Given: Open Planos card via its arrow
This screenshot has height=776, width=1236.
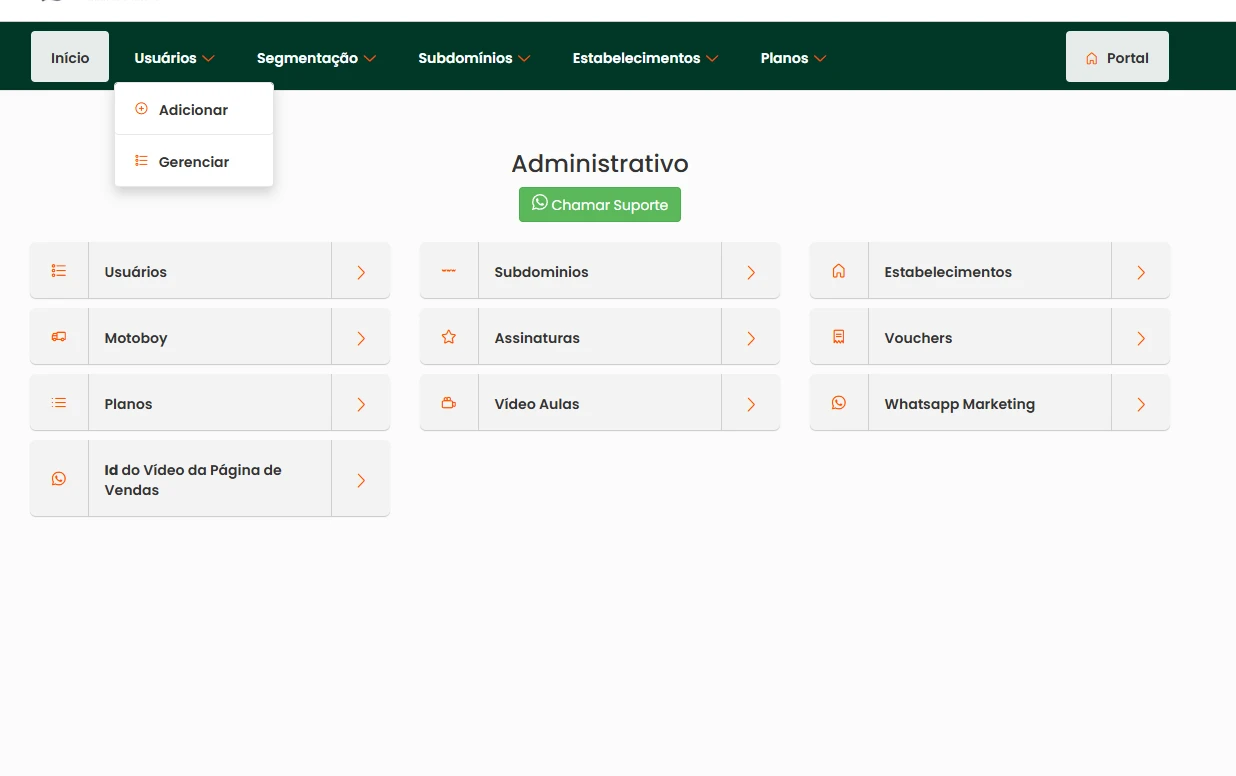Looking at the screenshot, I should point(361,404).
